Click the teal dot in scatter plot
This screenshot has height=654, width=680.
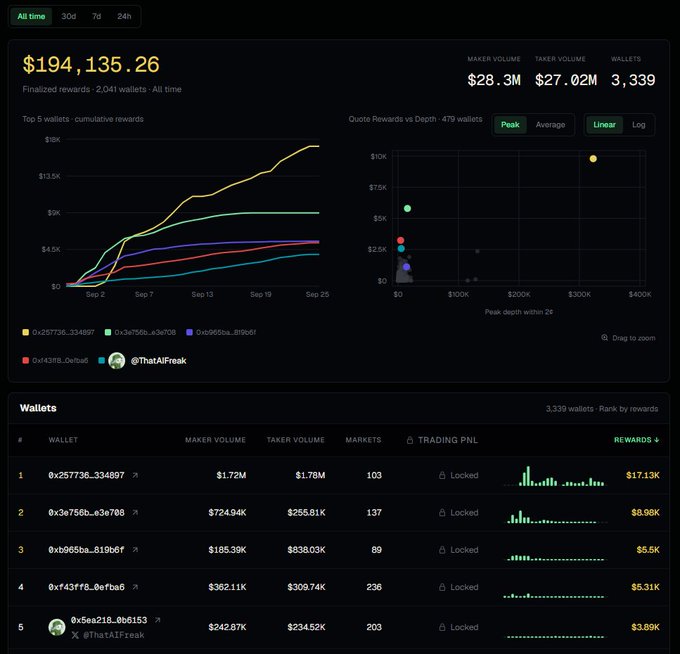tap(401, 249)
